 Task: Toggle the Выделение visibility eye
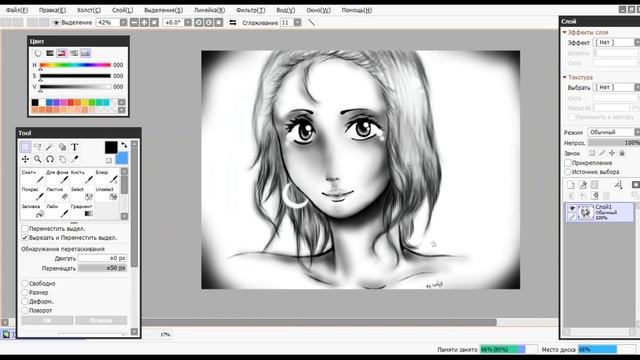tap(56, 22)
